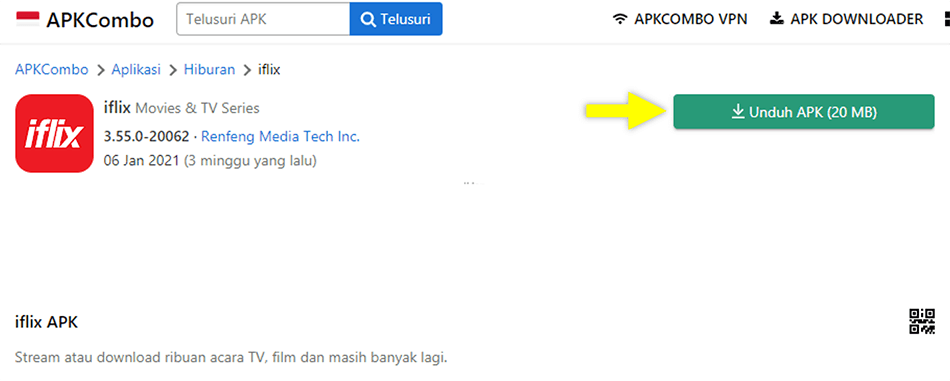Screen dimensions: 950x381
Task: Click the iflix breadcrumb item
Action: point(269,70)
